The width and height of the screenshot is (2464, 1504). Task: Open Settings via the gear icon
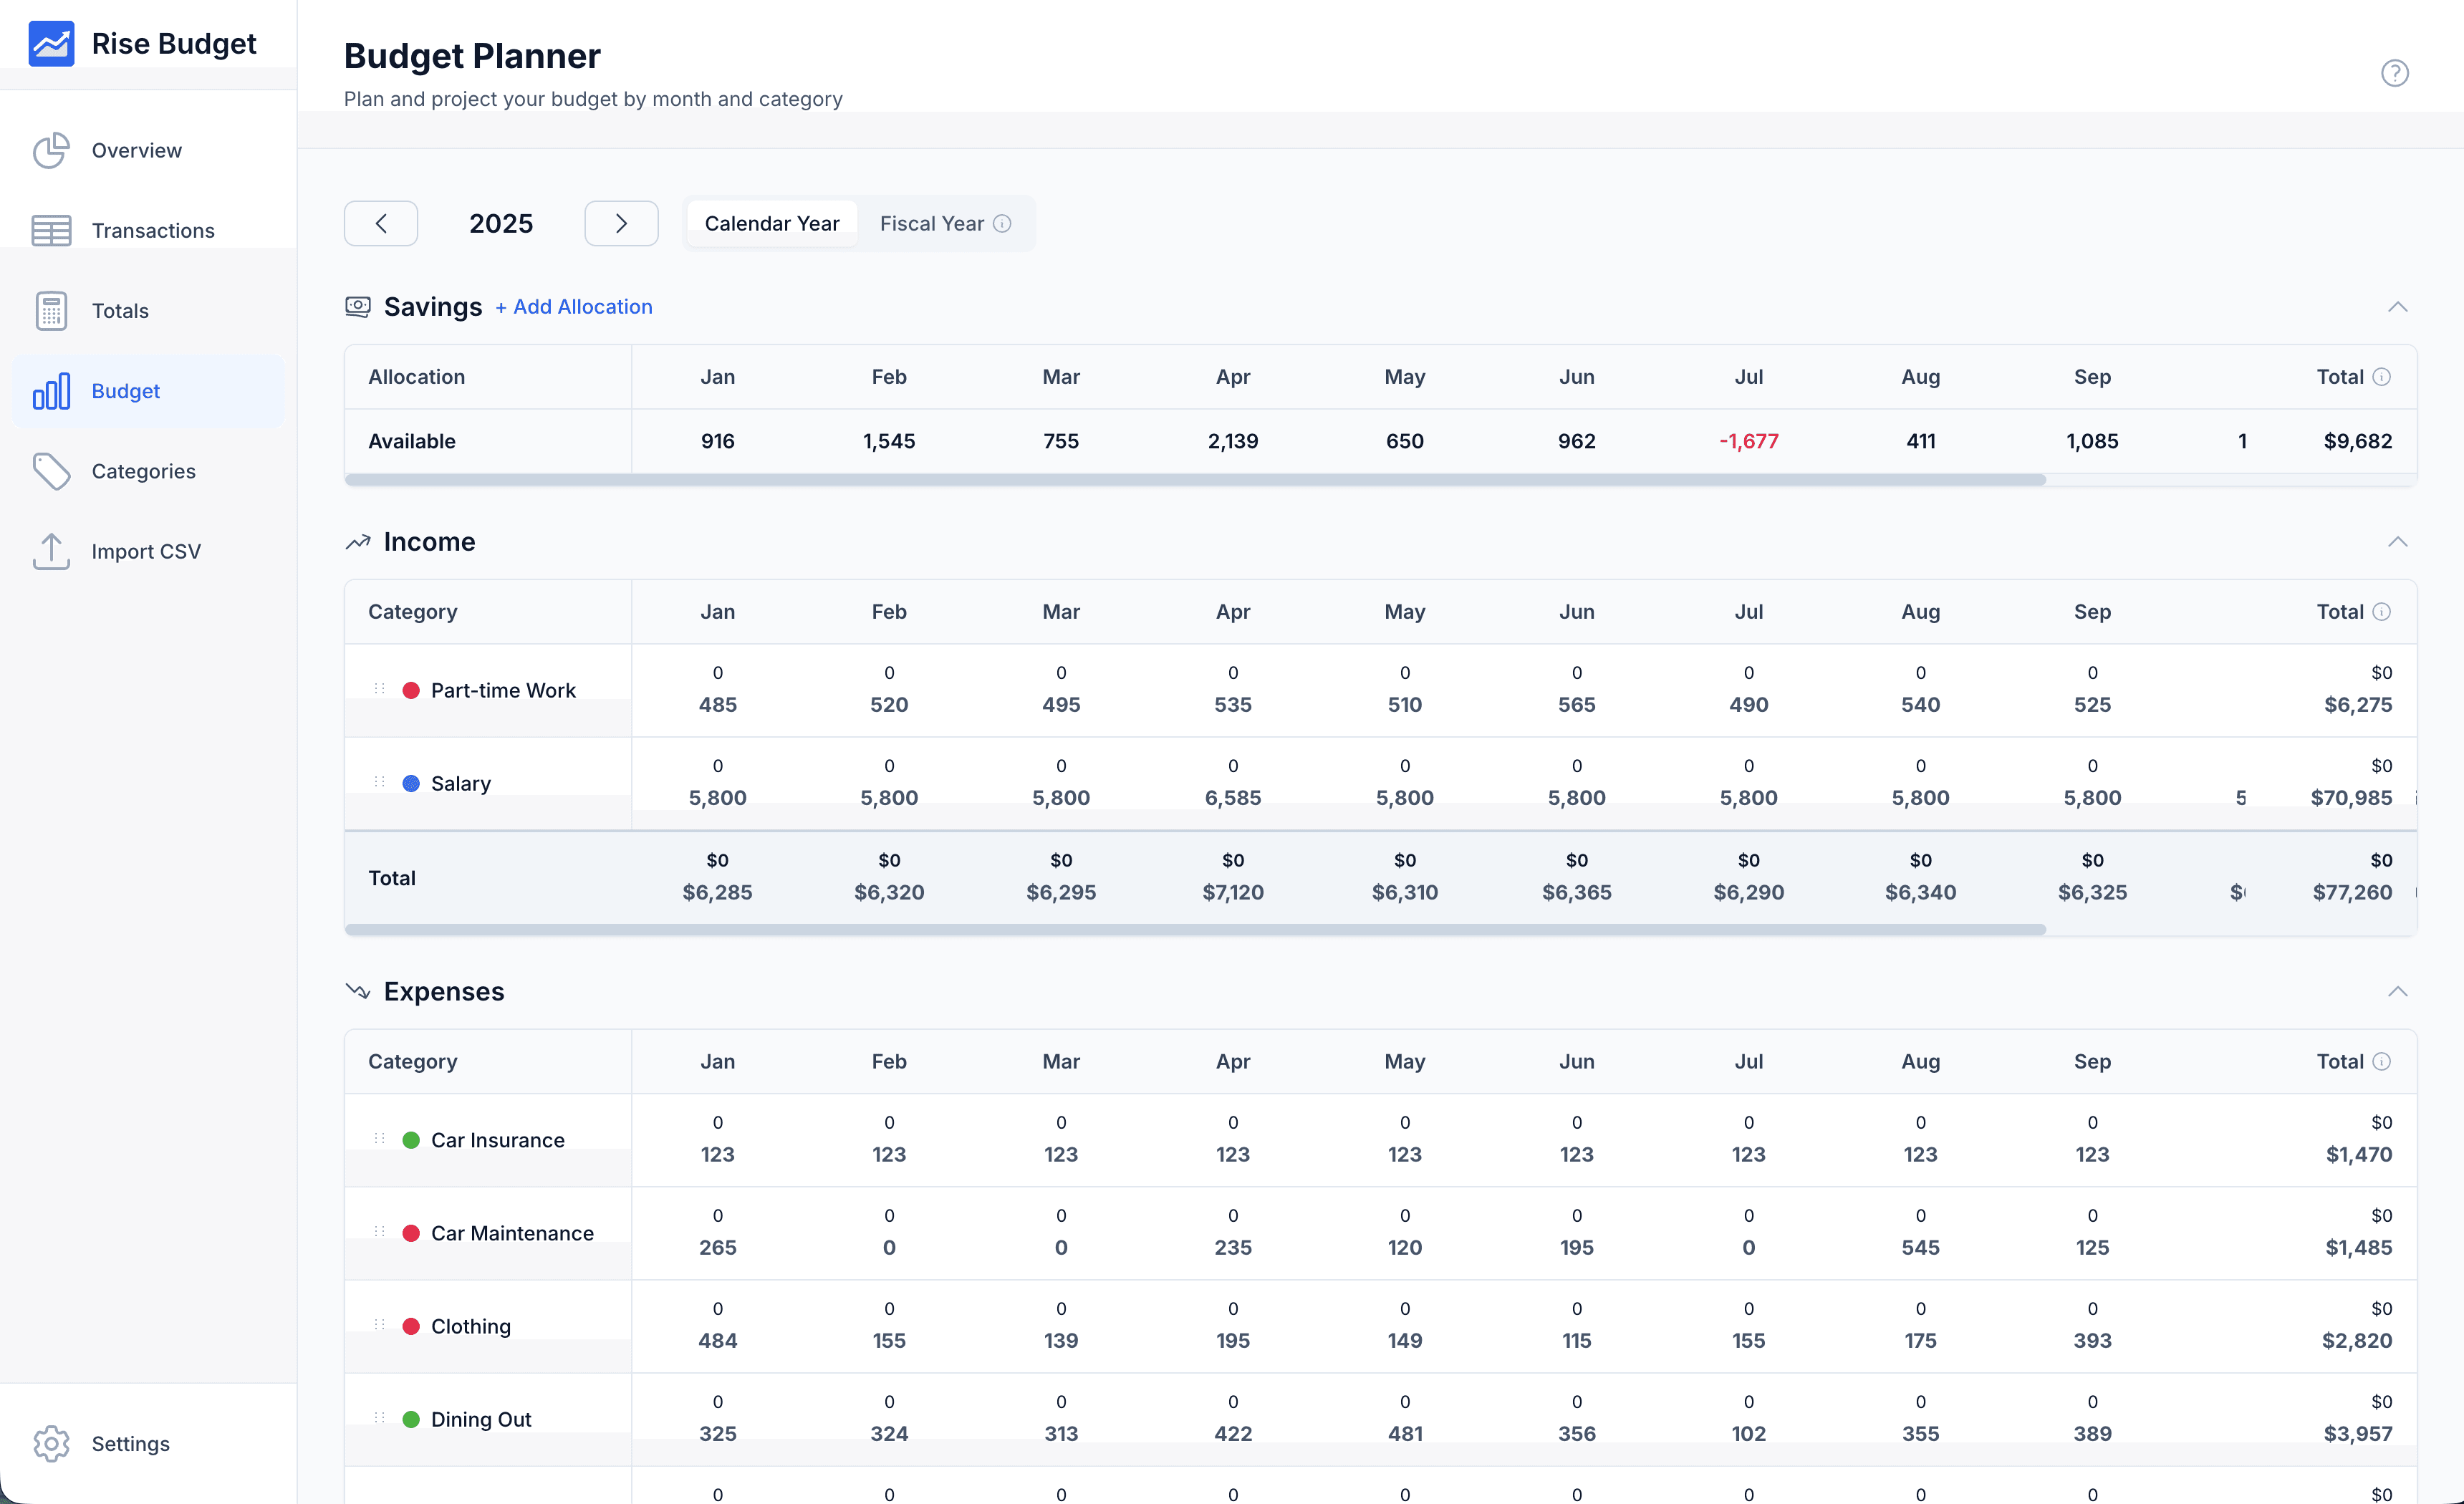coord(51,1443)
